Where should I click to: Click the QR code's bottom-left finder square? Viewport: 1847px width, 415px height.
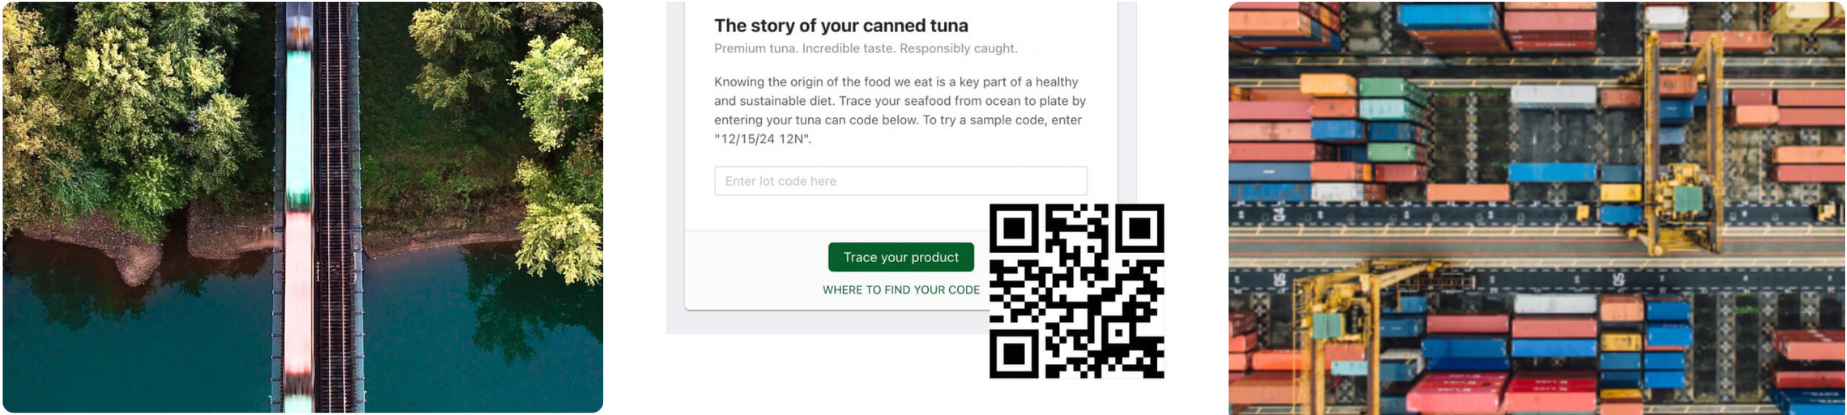[1013, 354]
